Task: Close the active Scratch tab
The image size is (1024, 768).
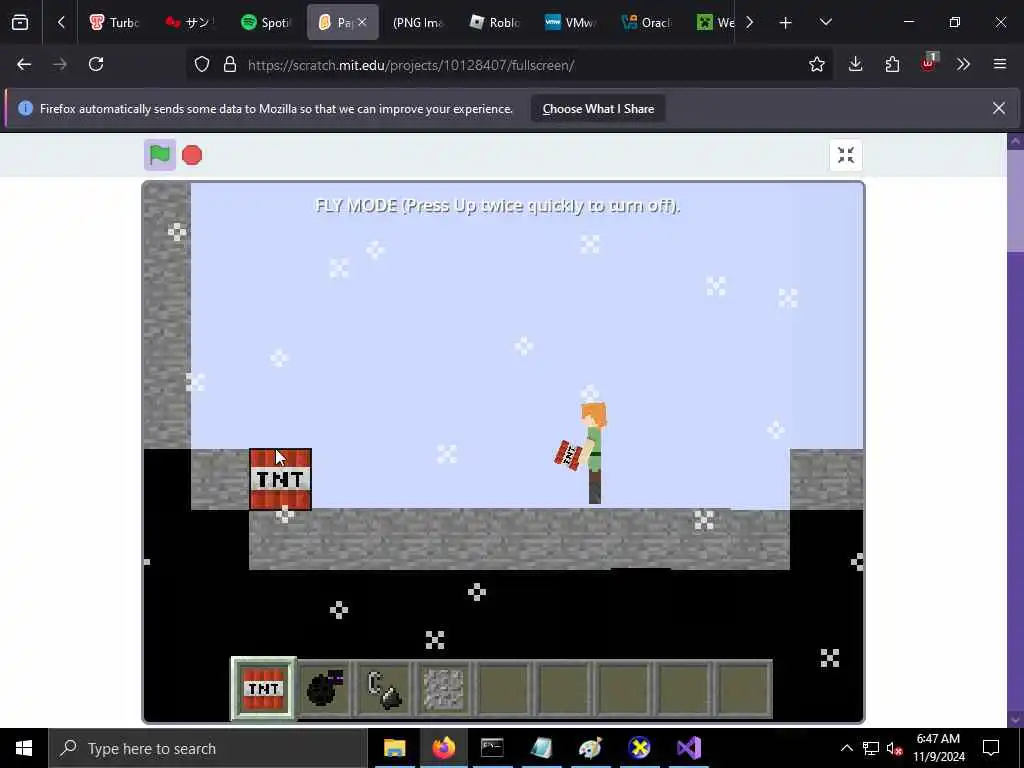Action: coord(362,22)
